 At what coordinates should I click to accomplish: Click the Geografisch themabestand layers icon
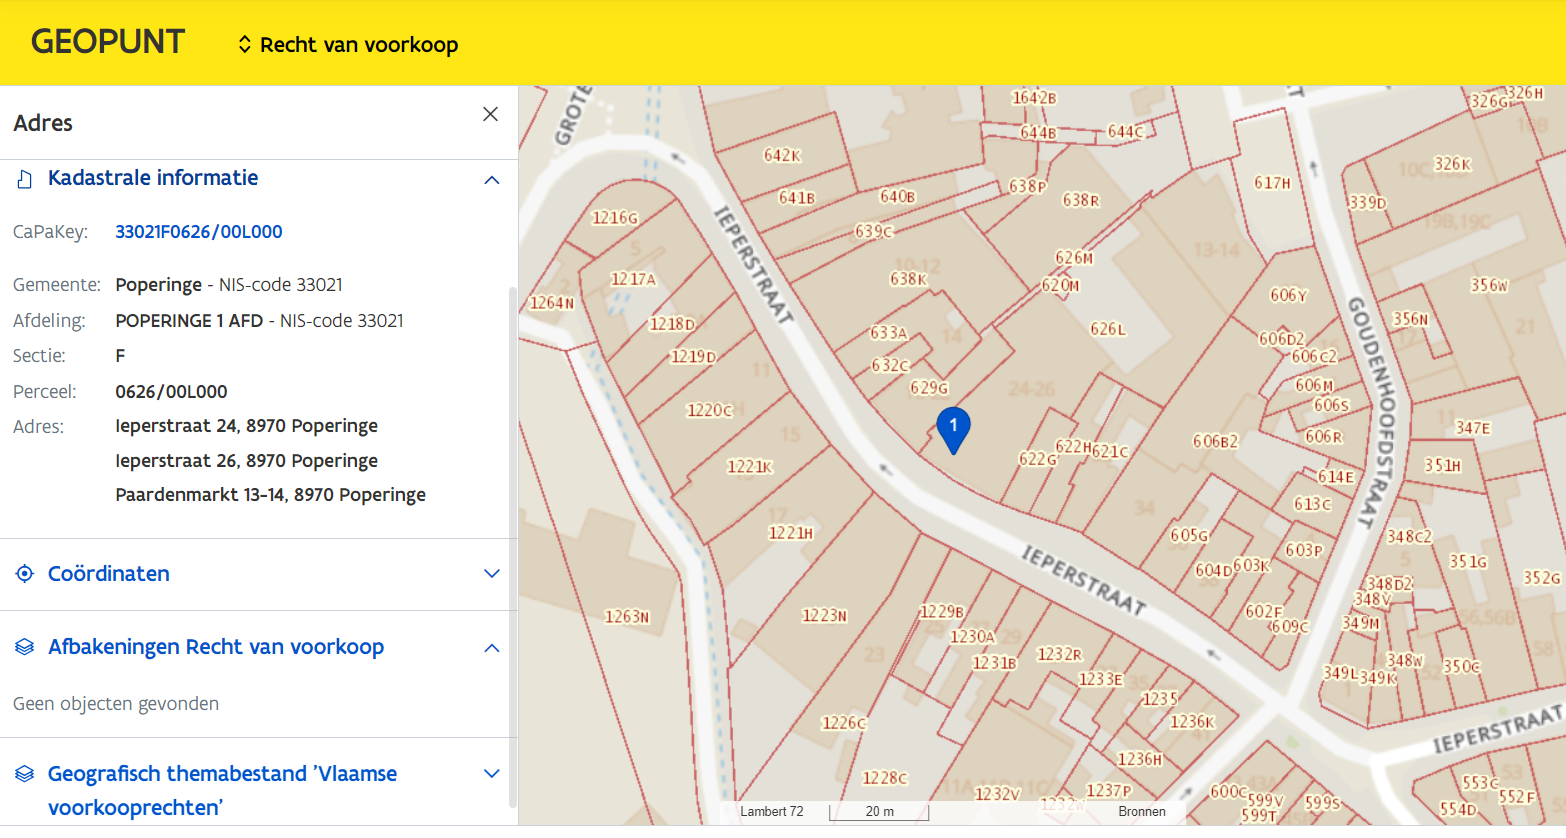point(25,775)
